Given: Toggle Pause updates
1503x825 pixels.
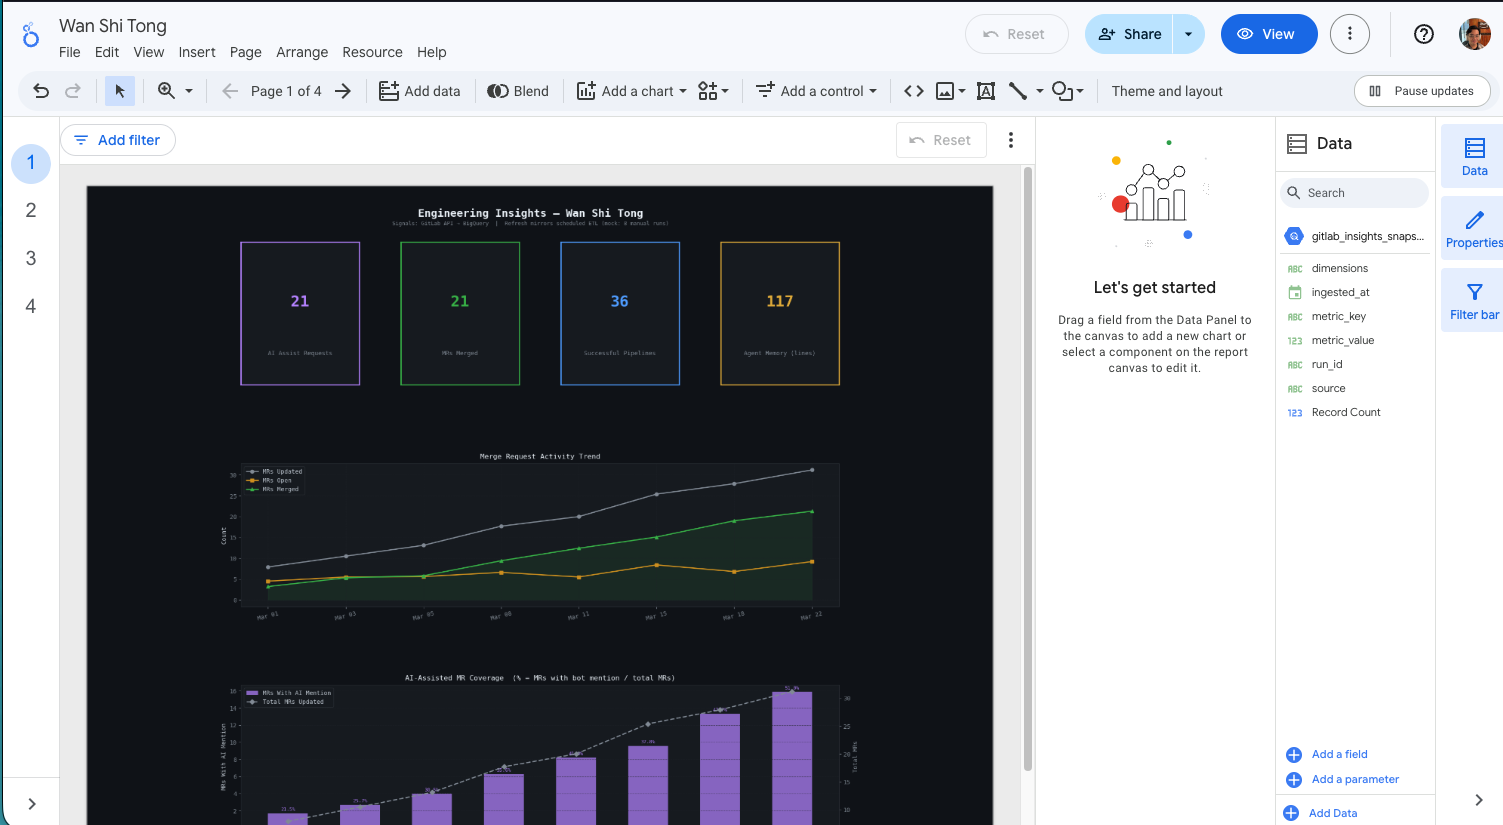Looking at the screenshot, I should (1422, 91).
